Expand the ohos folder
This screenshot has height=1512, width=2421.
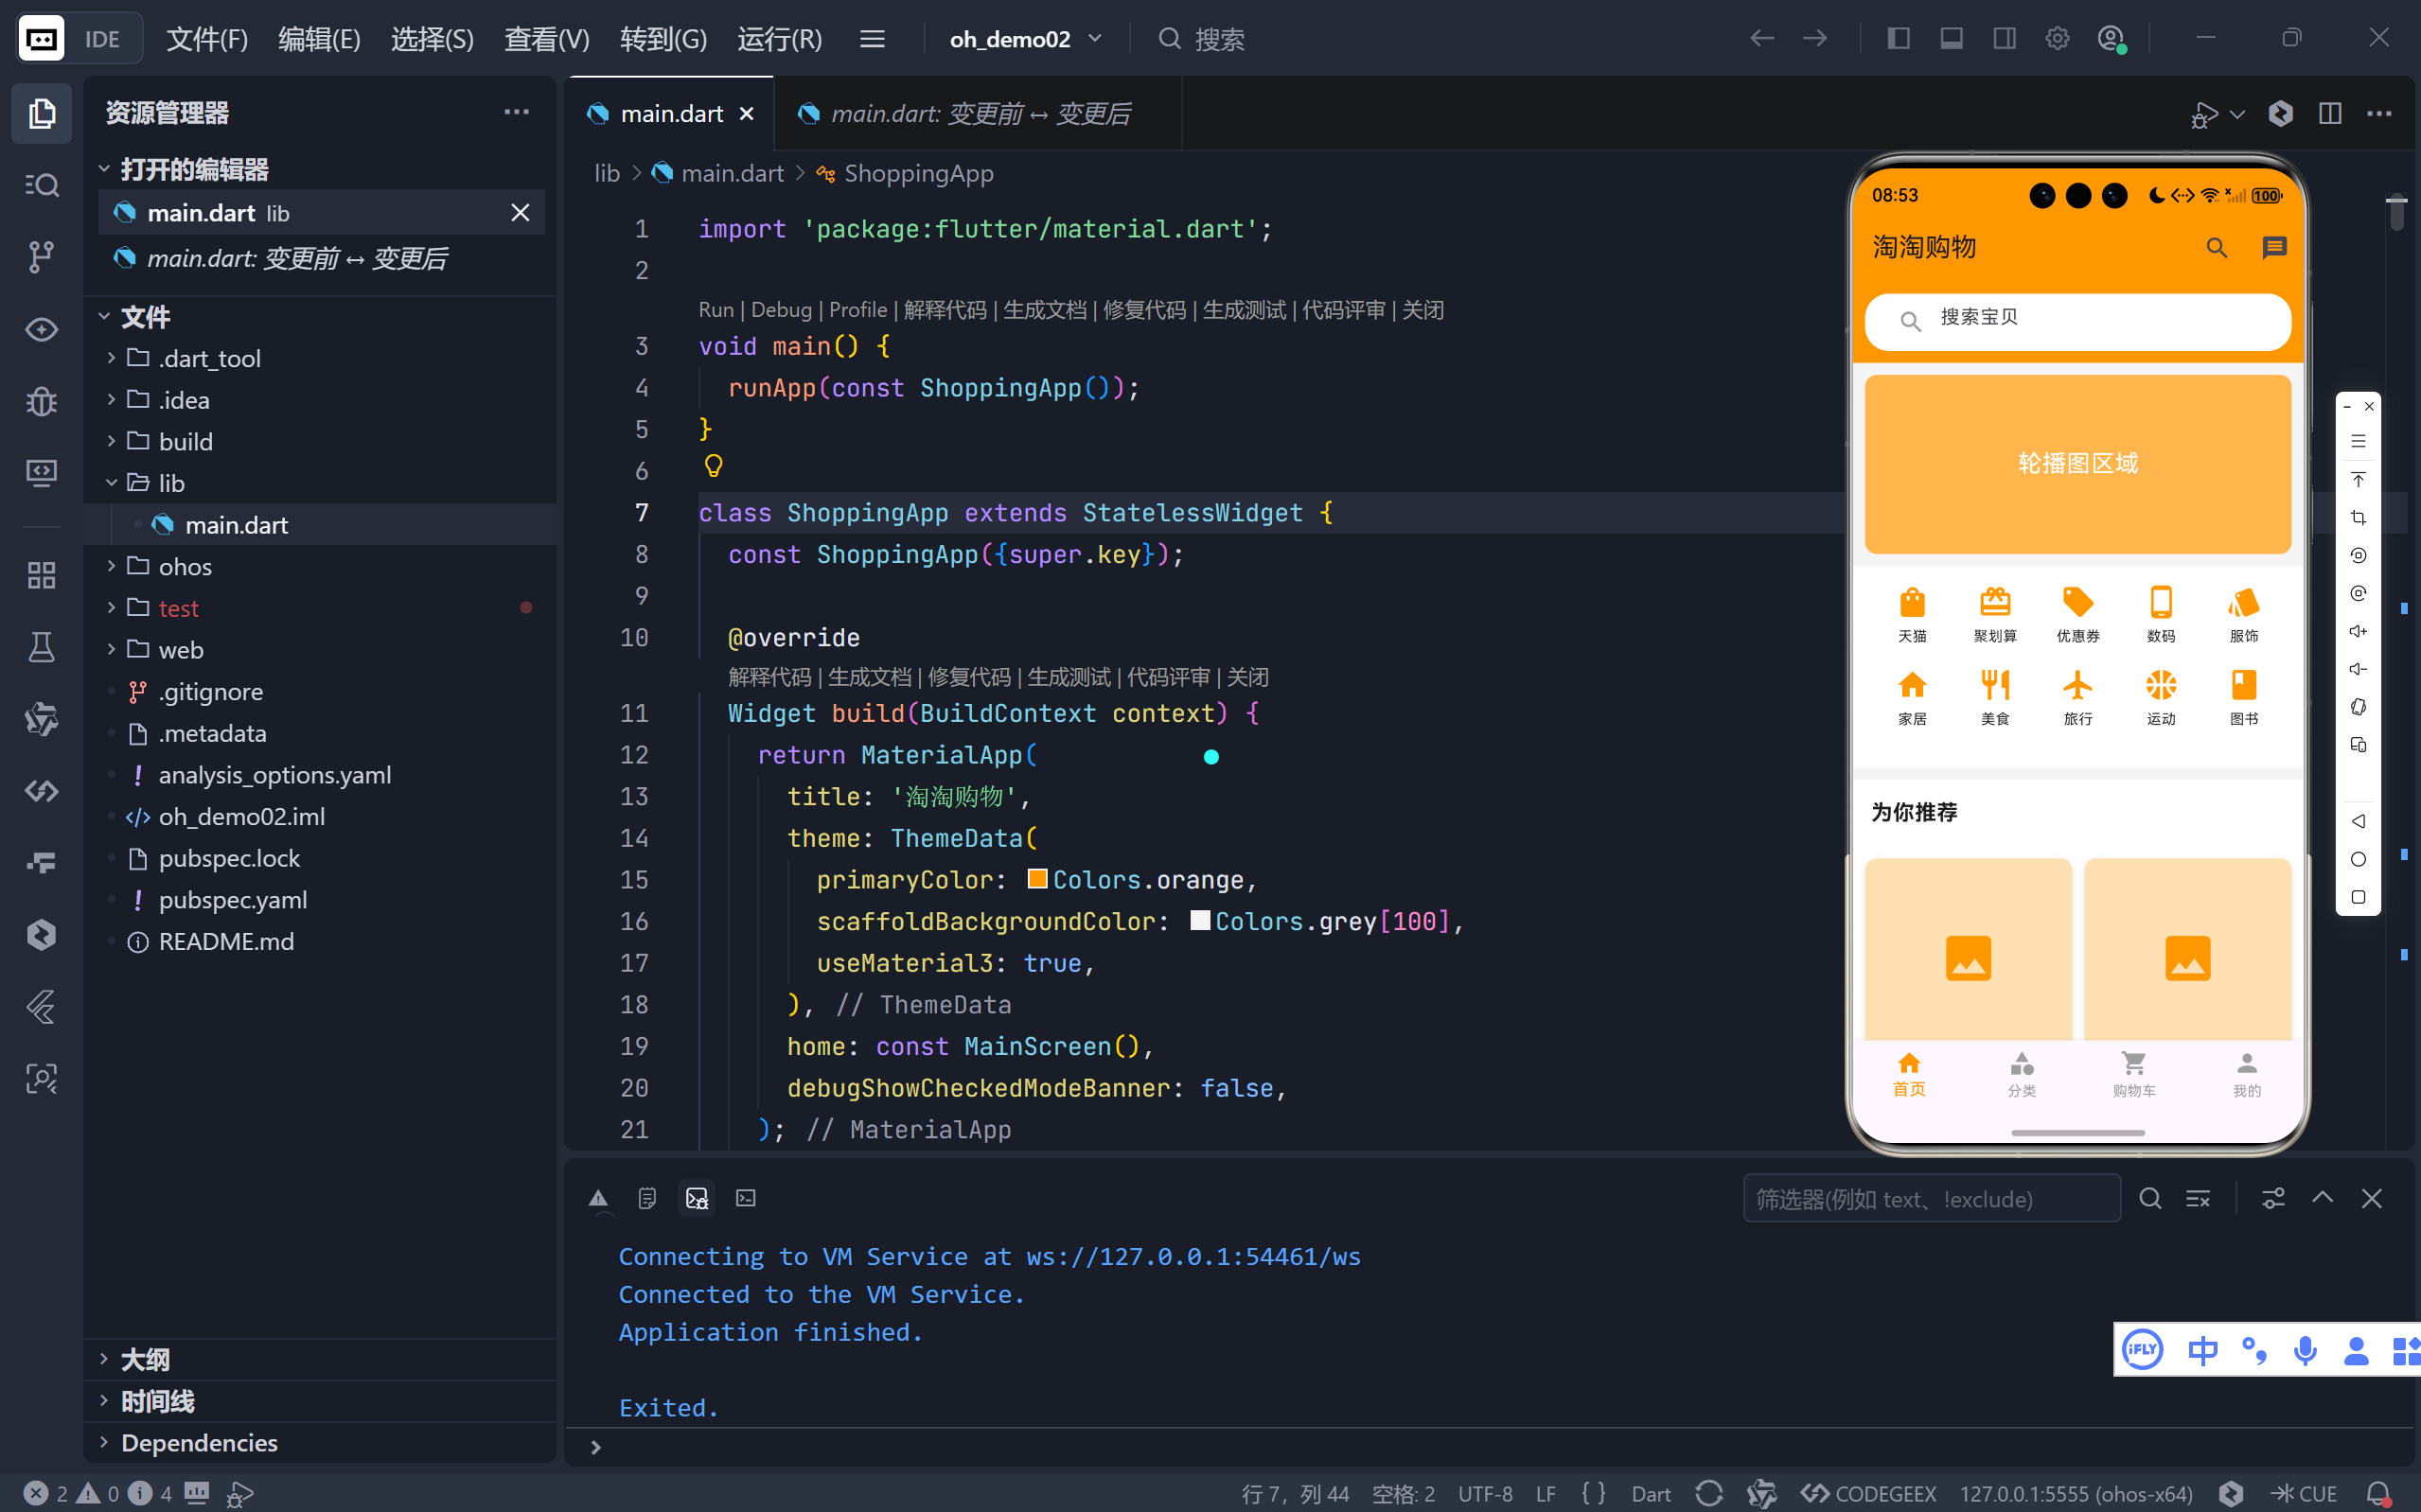pyautogui.click(x=185, y=567)
